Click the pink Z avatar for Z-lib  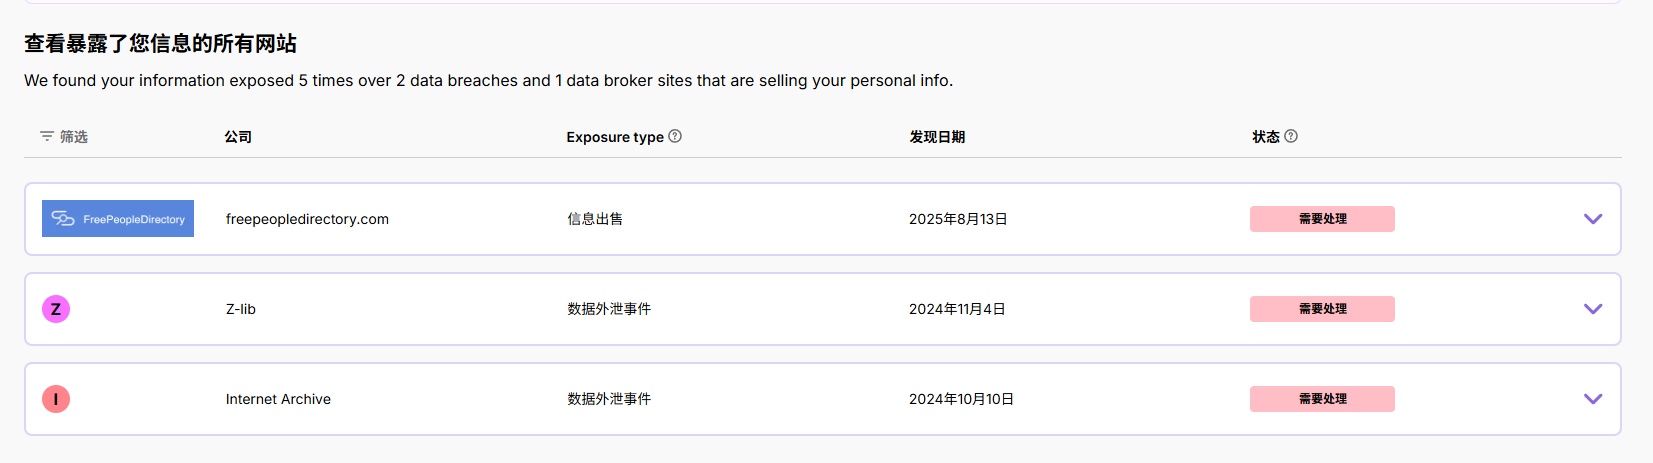click(56, 309)
